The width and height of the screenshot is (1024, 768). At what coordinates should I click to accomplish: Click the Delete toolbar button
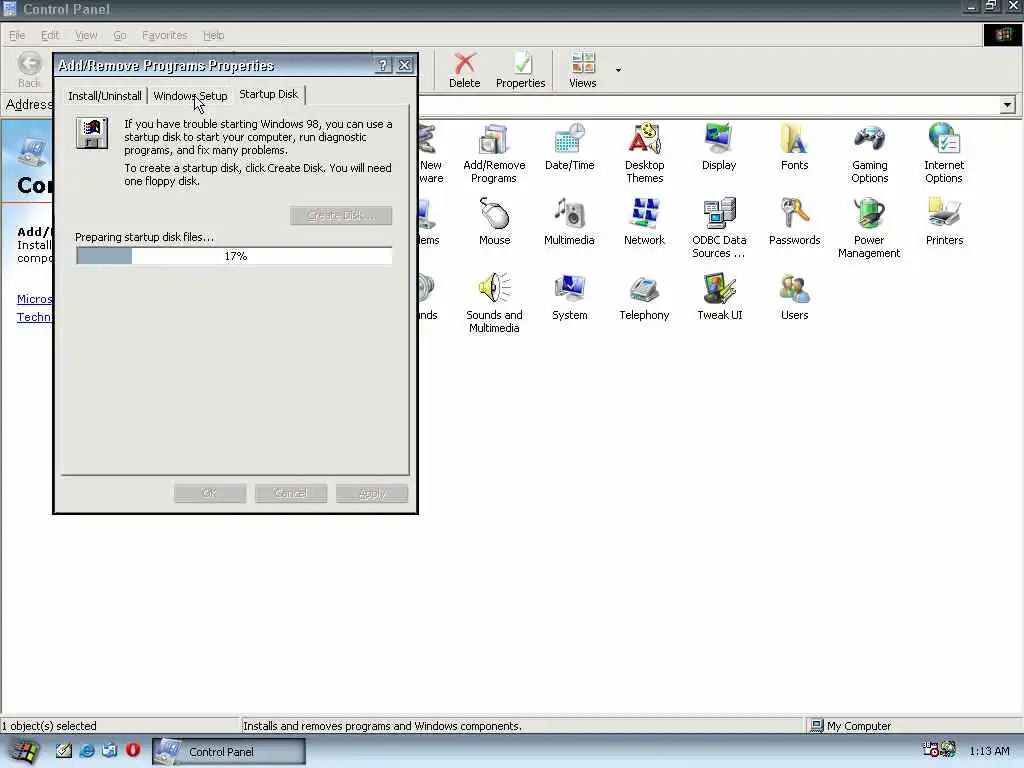point(464,70)
